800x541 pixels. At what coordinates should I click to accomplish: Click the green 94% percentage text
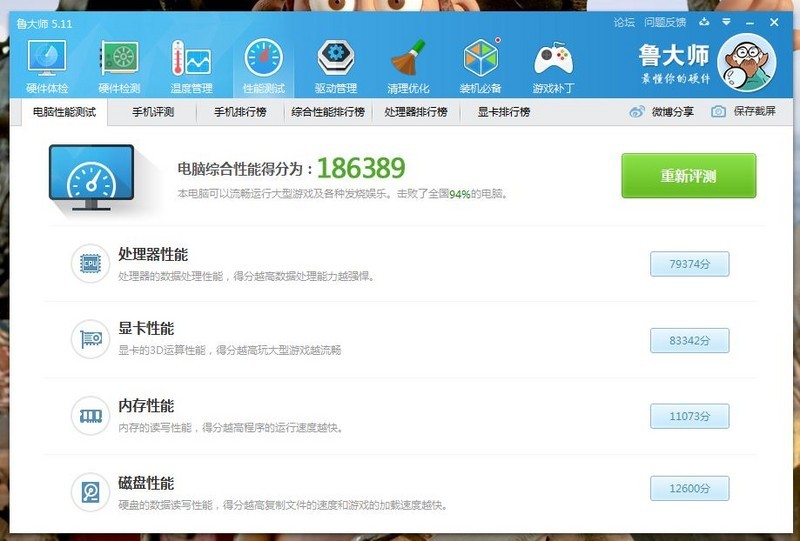(x=460, y=194)
